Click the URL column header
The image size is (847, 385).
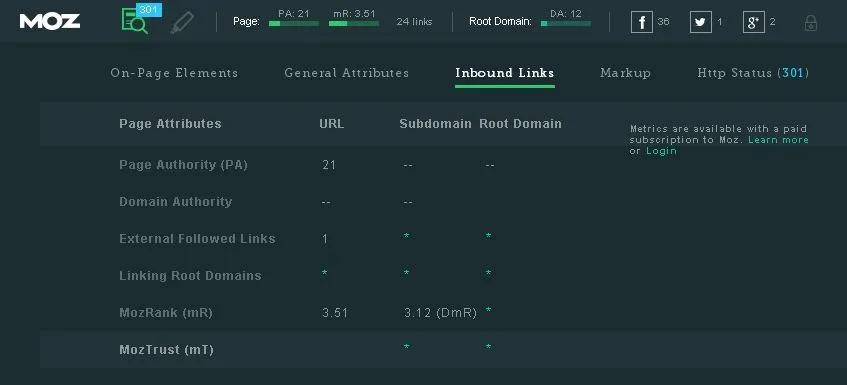tap(331, 124)
